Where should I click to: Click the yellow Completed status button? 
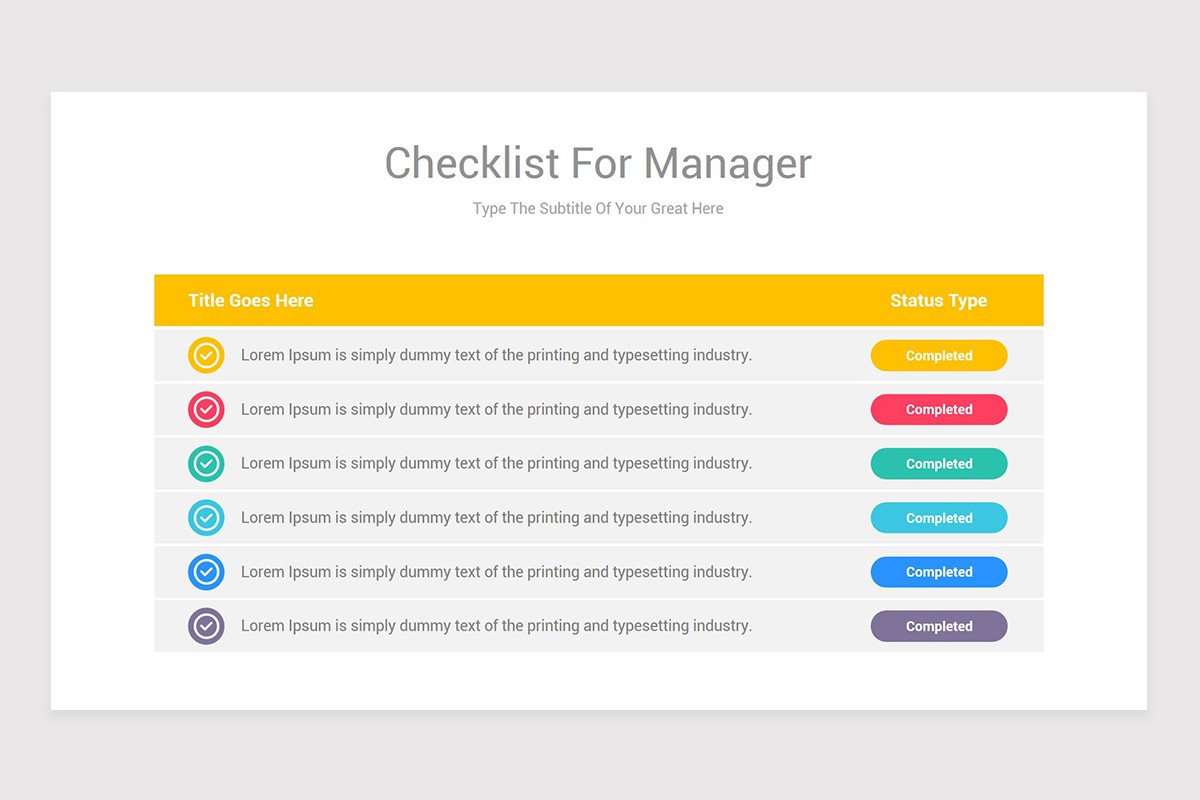[938, 355]
